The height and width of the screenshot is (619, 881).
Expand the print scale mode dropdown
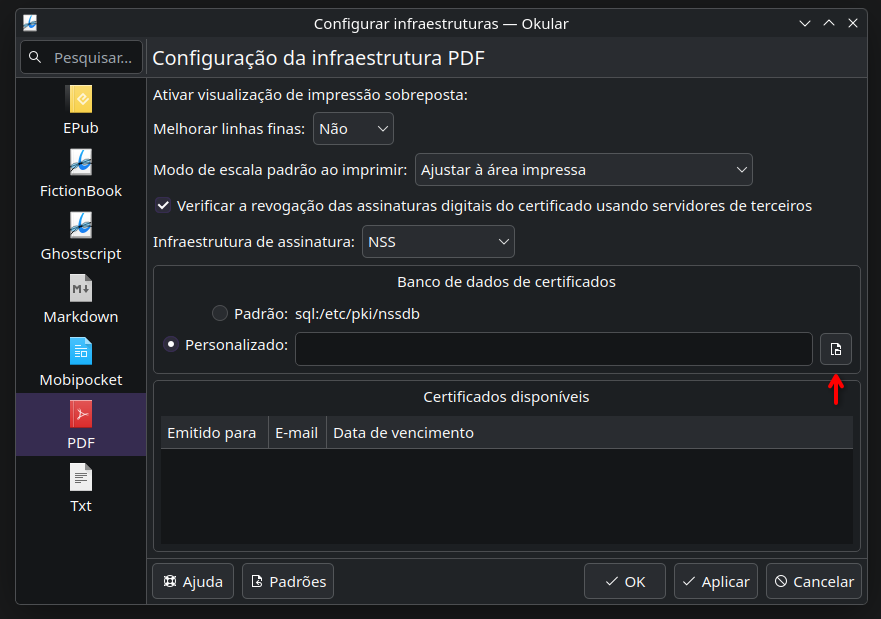click(583, 170)
